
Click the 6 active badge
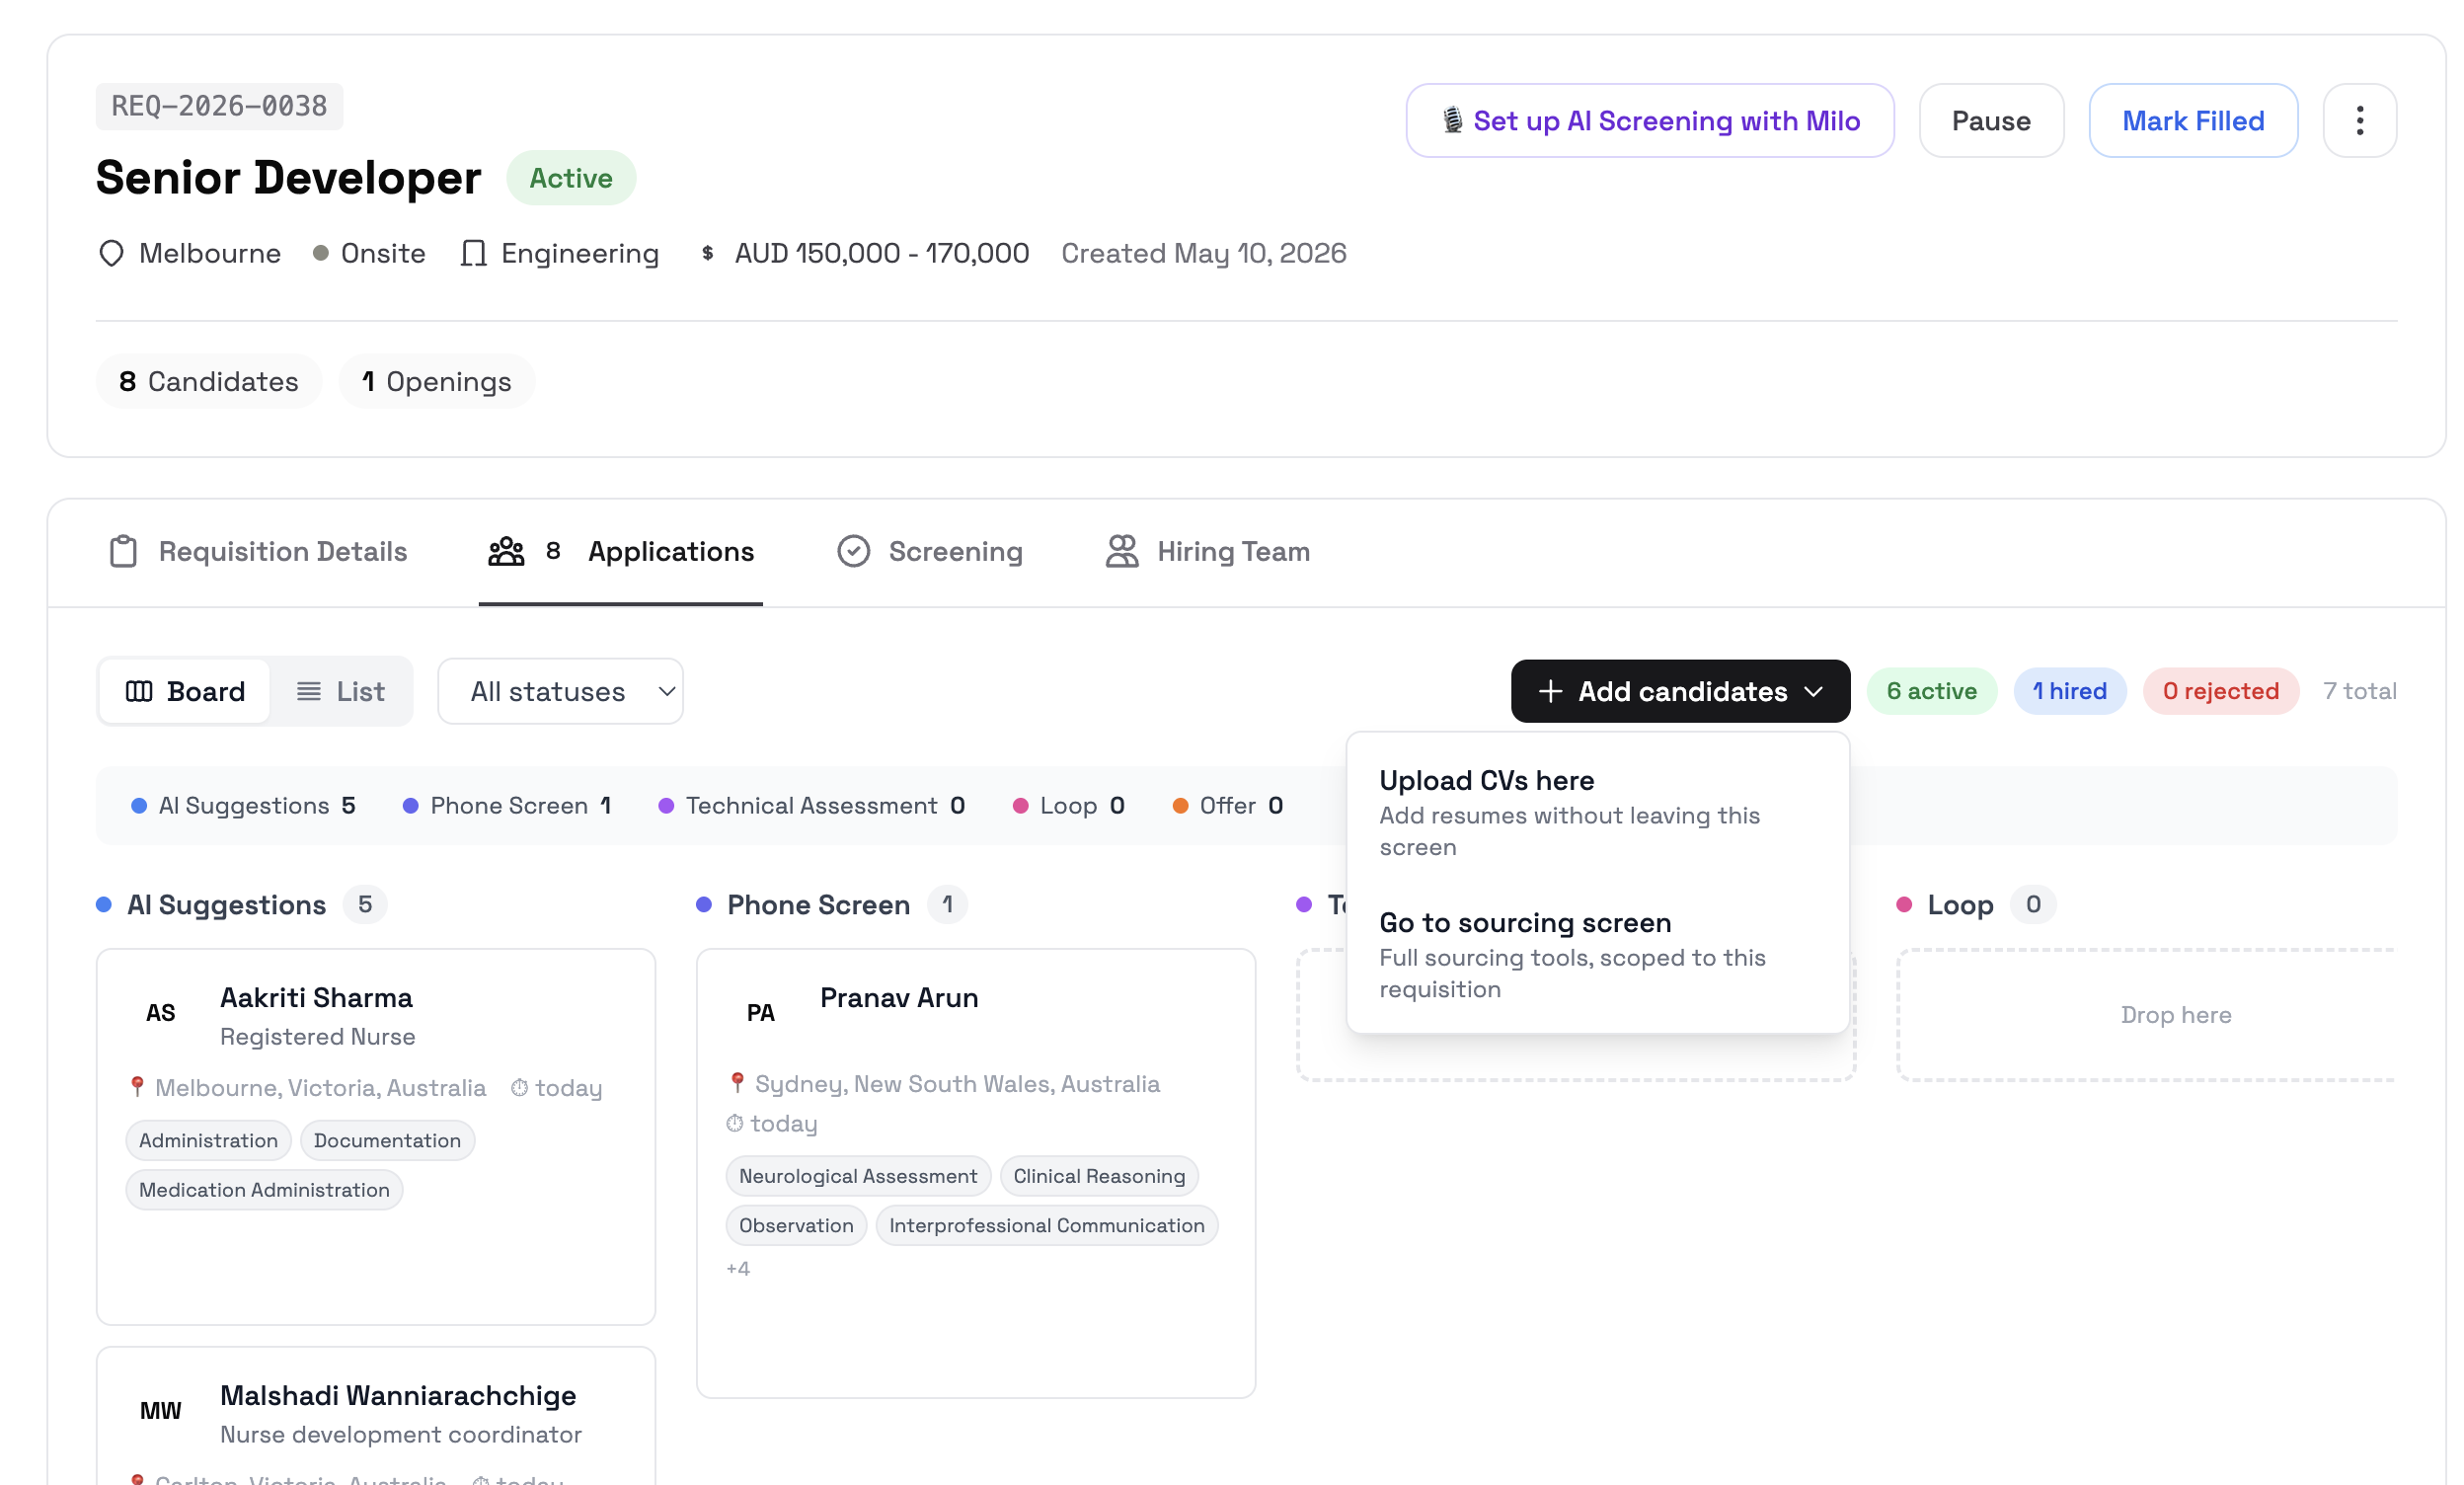tap(1930, 691)
